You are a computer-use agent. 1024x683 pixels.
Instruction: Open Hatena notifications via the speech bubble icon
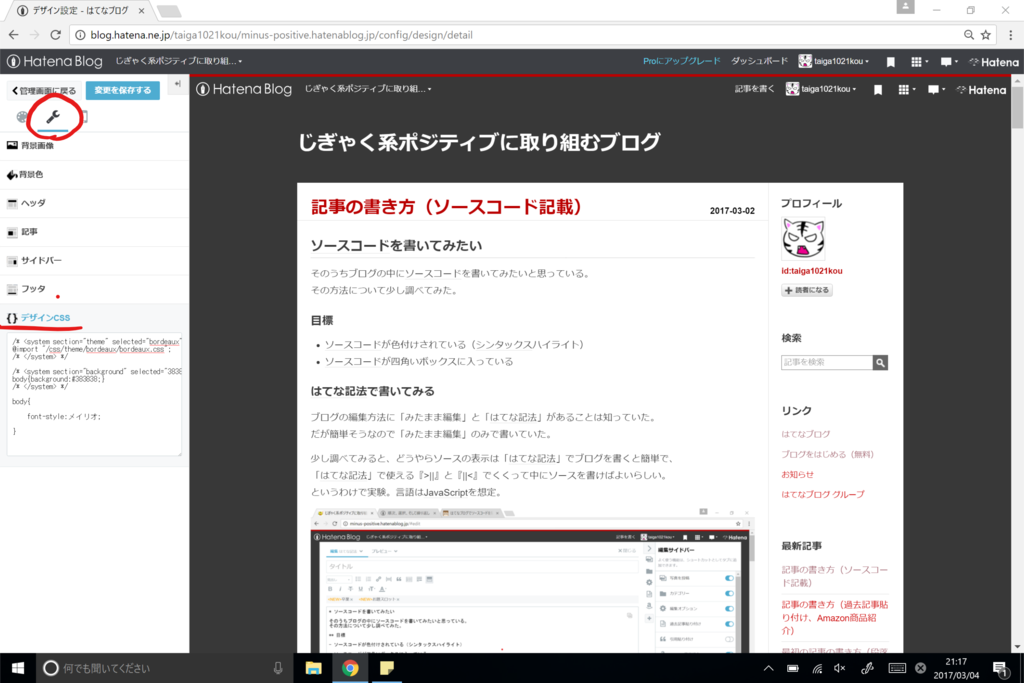pyautogui.click(x=947, y=61)
